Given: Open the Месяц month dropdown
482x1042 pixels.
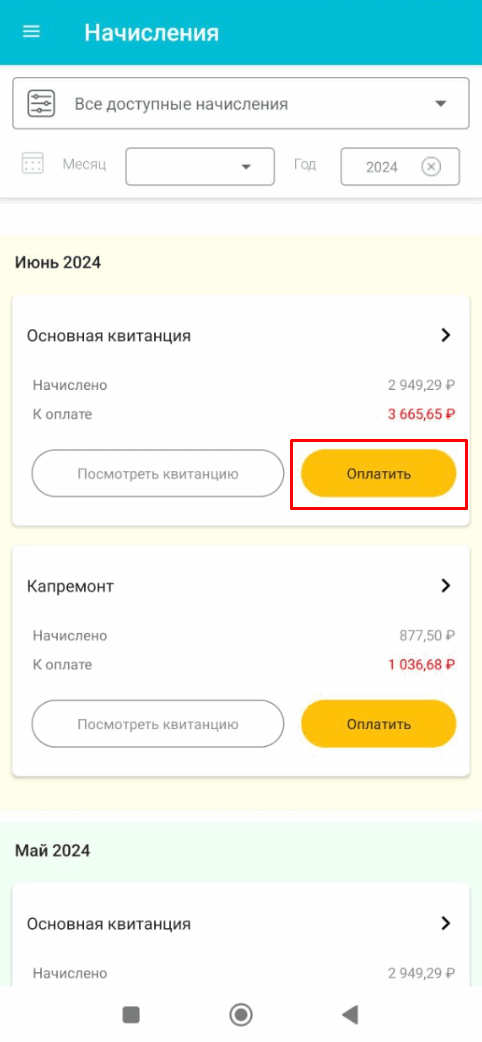Looking at the screenshot, I should 200,166.
